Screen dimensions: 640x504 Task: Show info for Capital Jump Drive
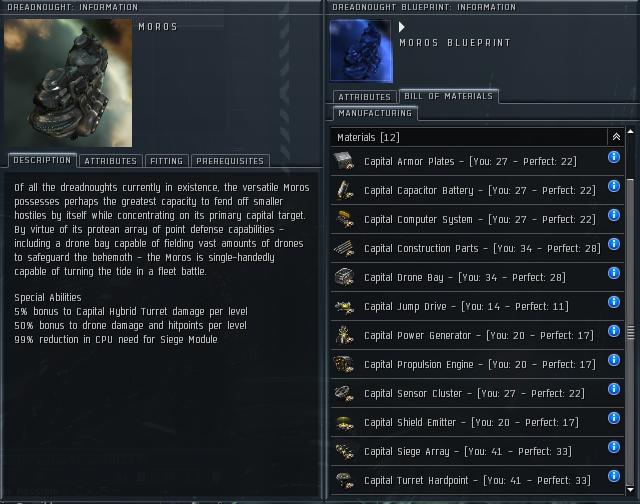click(x=613, y=302)
